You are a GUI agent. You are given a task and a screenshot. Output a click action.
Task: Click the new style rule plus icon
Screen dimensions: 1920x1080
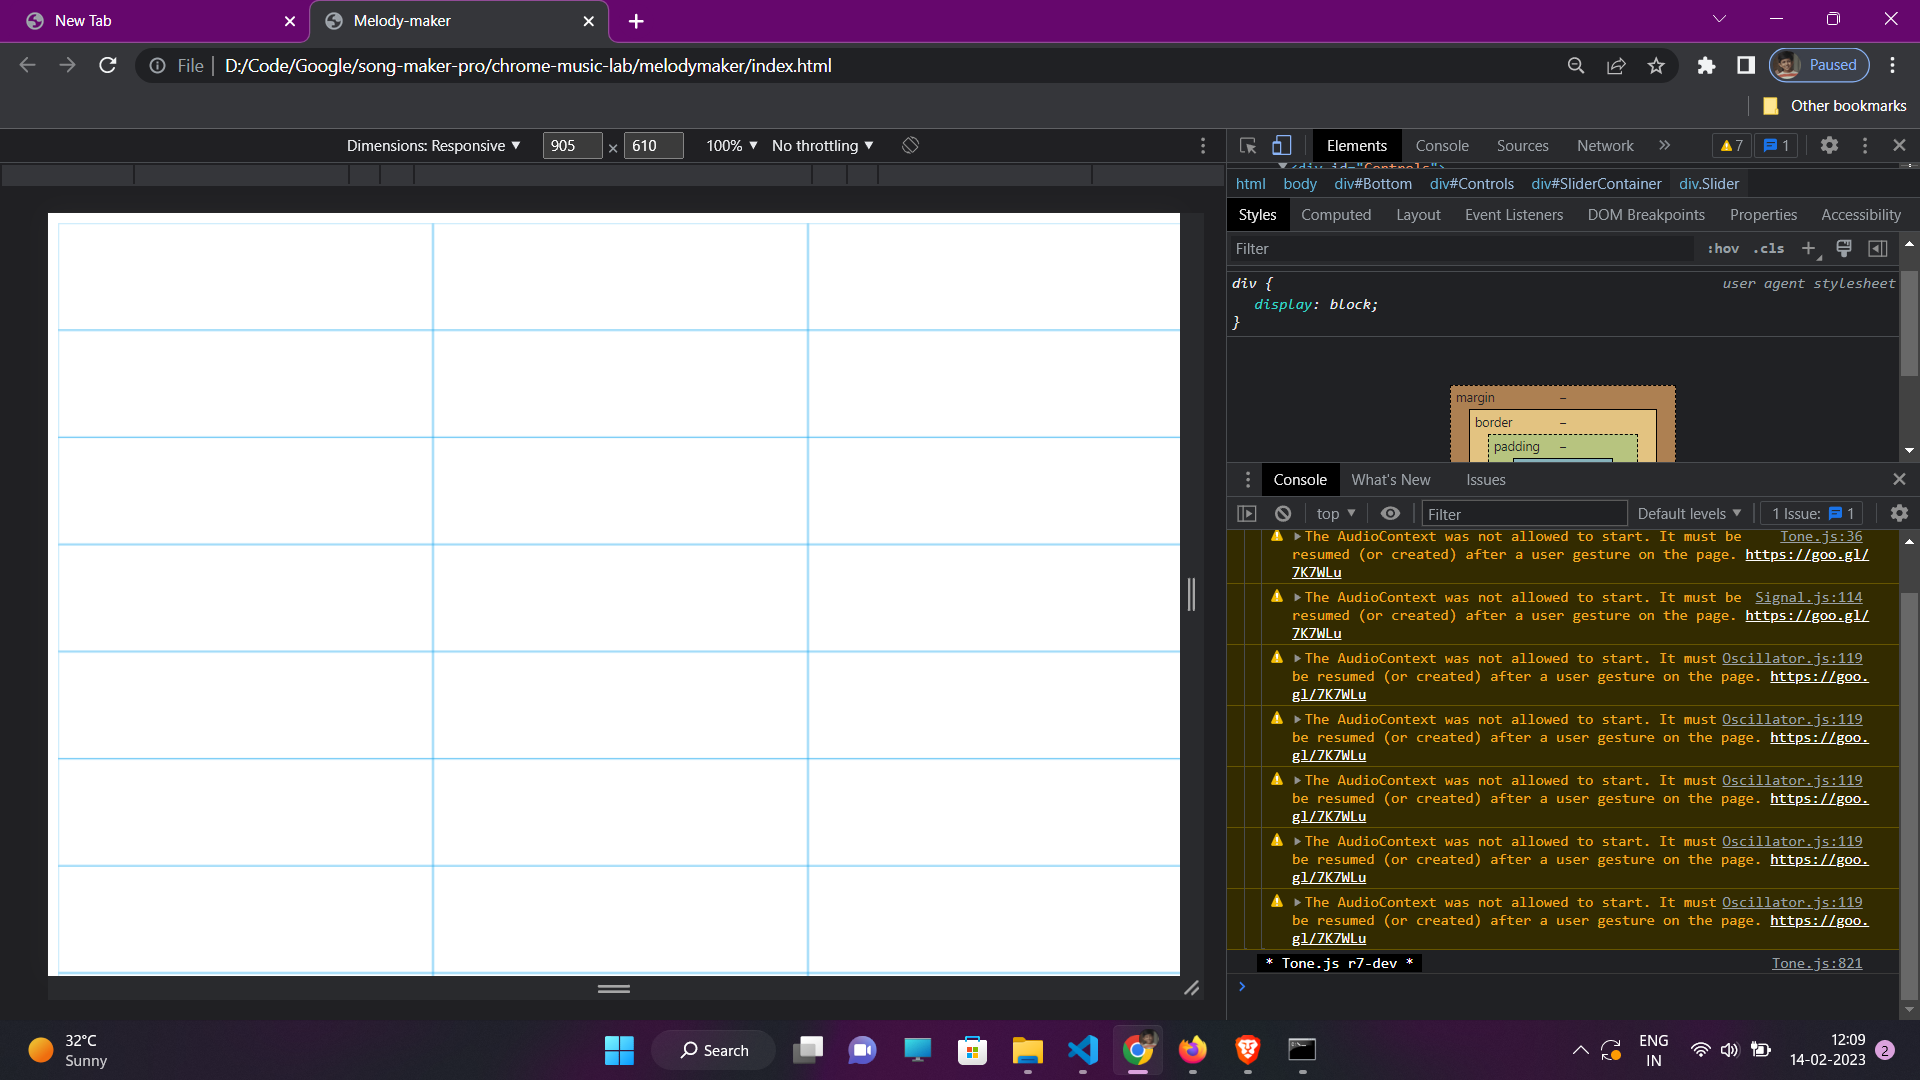point(1808,248)
